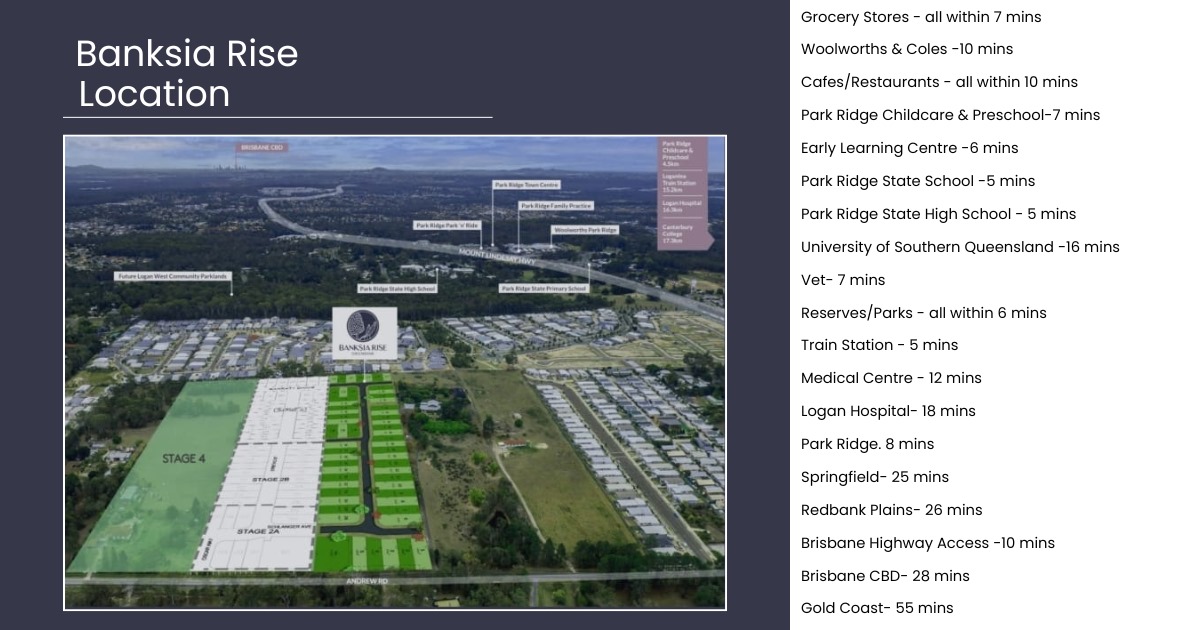Image resolution: width=1200 pixels, height=630 pixels.
Task: Select the Logan Hospital - 18 mins line
Action: [x=887, y=411]
